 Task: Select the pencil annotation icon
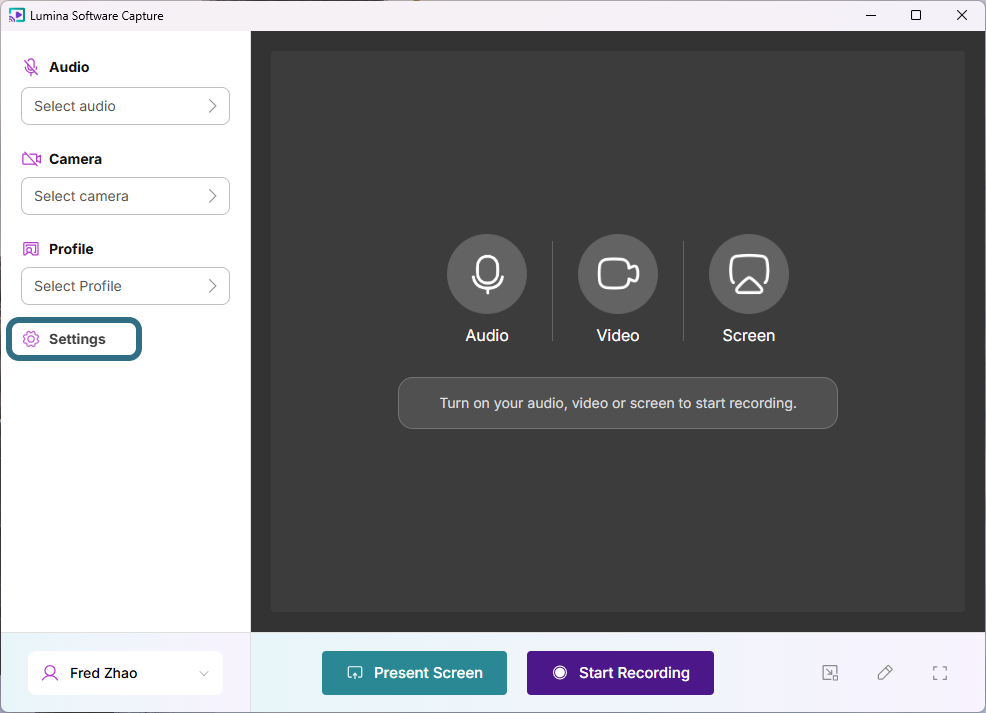coord(885,673)
